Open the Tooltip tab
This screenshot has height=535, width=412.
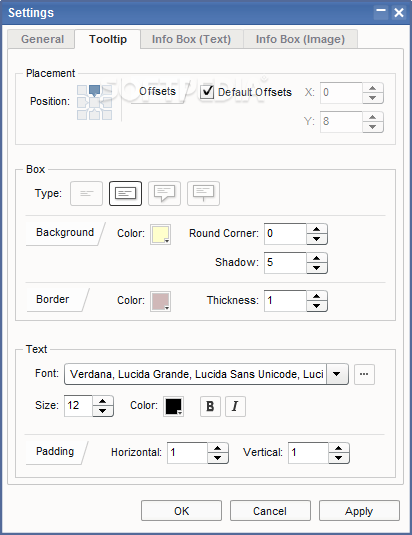108,39
